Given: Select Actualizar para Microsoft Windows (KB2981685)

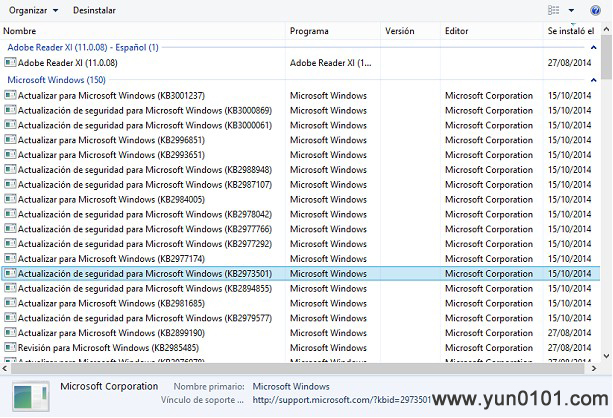Looking at the screenshot, I should coord(111,303).
